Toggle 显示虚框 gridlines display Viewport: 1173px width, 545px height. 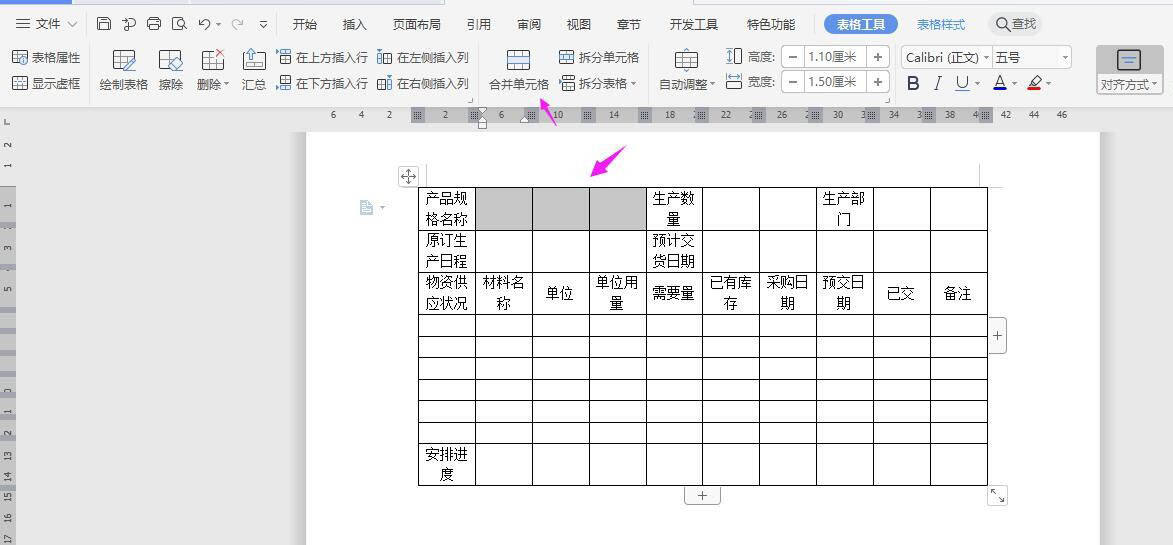tap(46, 83)
